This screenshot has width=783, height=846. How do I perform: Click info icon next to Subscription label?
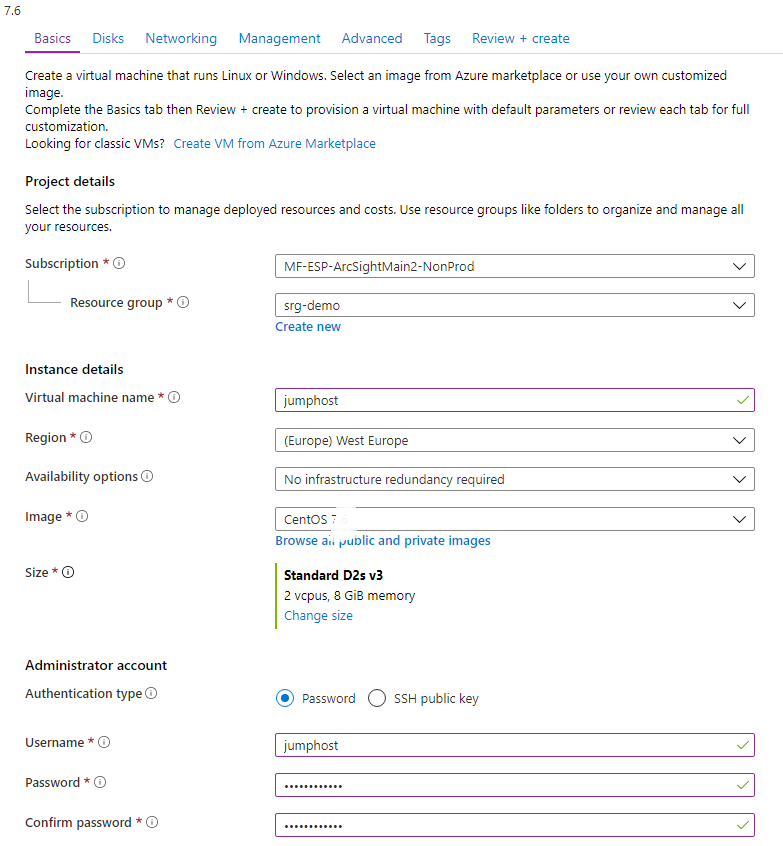click(119, 264)
